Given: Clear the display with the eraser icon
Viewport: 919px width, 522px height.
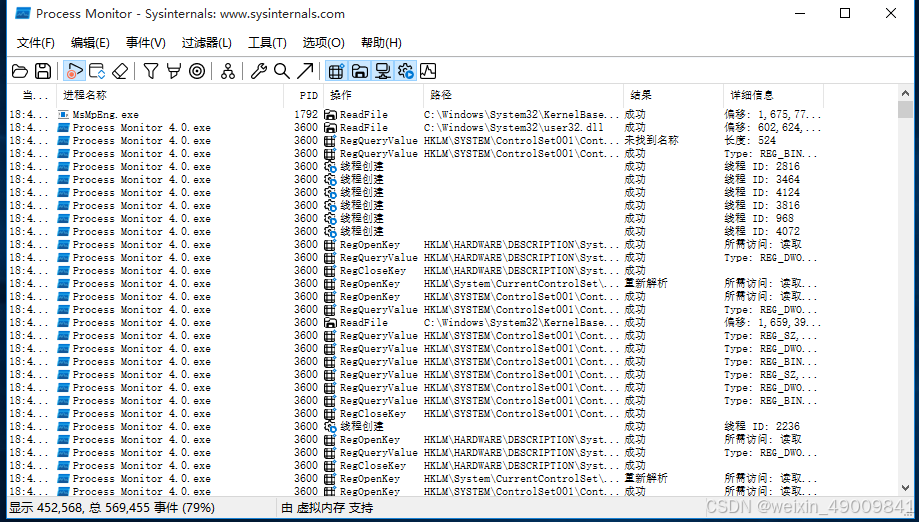Looking at the screenshot, I should pos(120,71).
